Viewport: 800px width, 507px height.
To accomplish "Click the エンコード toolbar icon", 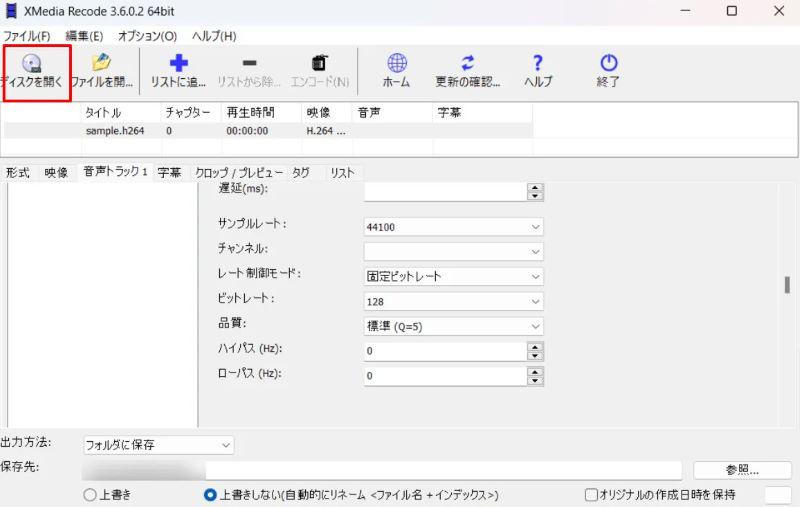I will click(319, 64).
